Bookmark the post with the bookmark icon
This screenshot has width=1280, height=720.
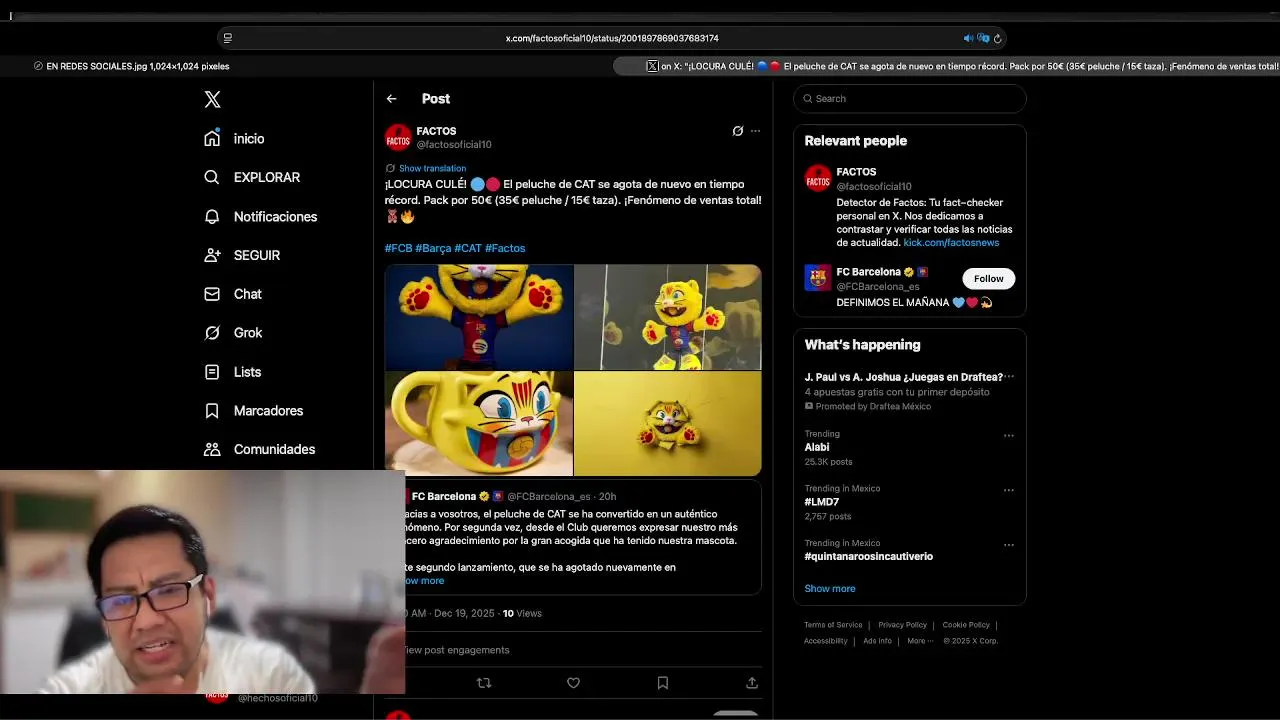pyautogui.click(x=662, y=683)
